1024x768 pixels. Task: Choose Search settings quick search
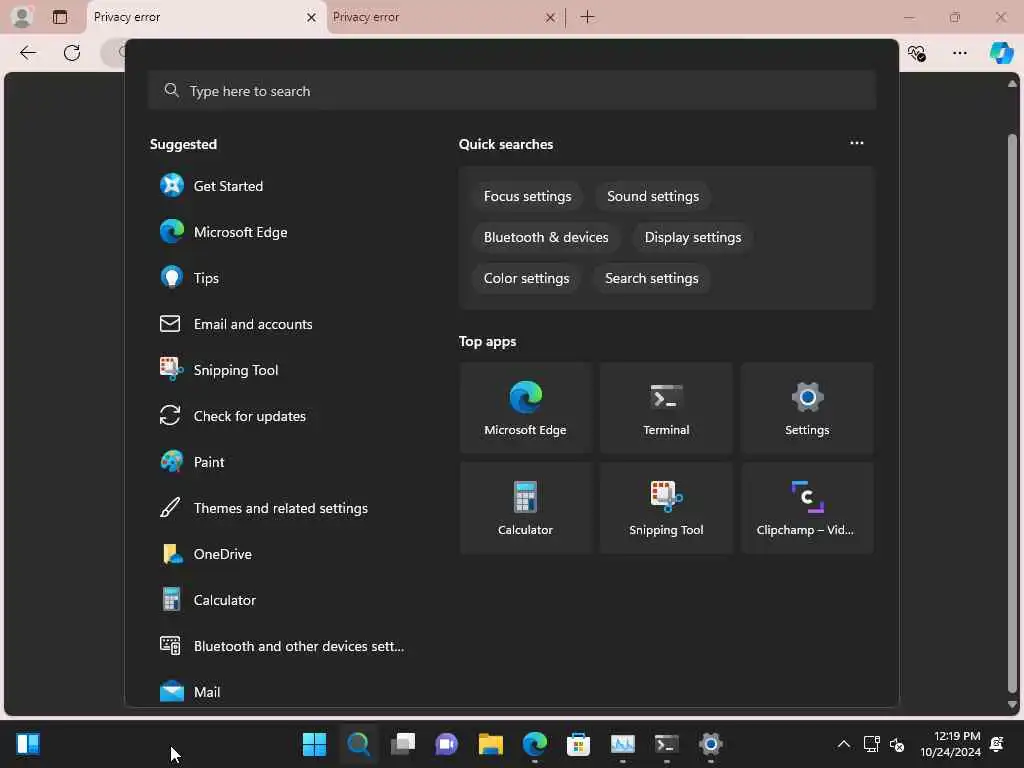pos(652,279)
